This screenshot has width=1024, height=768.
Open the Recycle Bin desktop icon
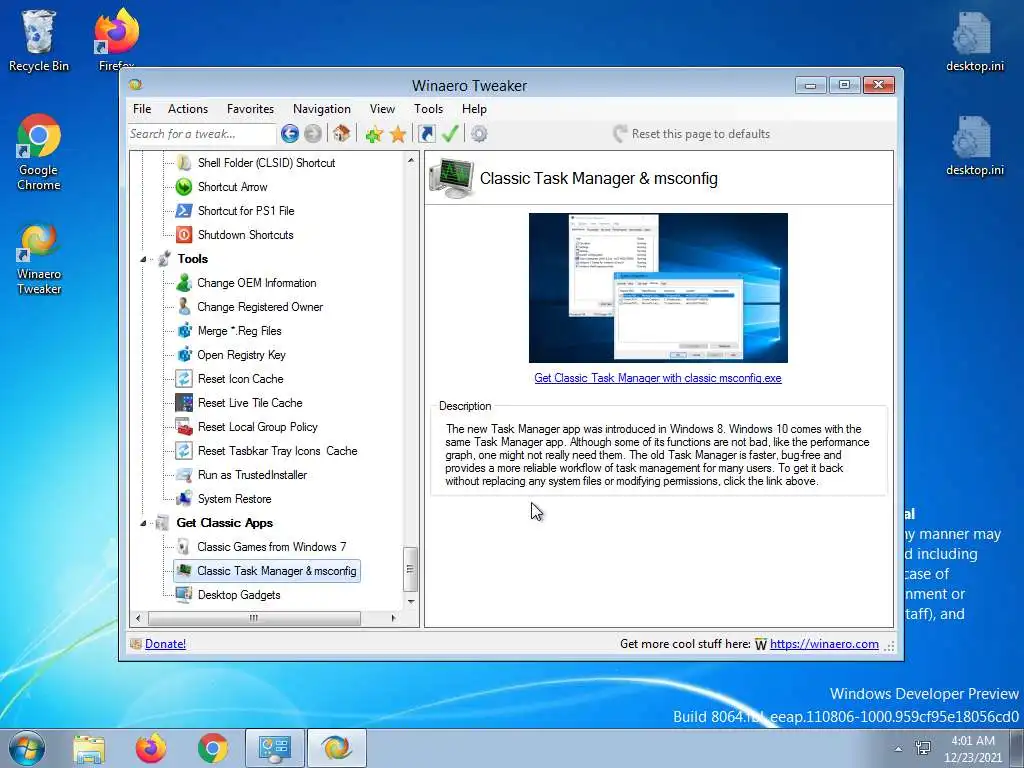[x=39, y=40]
